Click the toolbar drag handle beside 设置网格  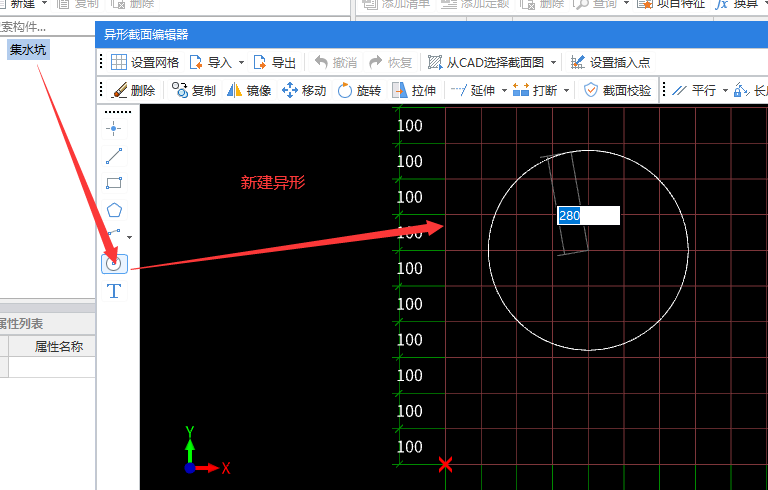pos(101,62)
